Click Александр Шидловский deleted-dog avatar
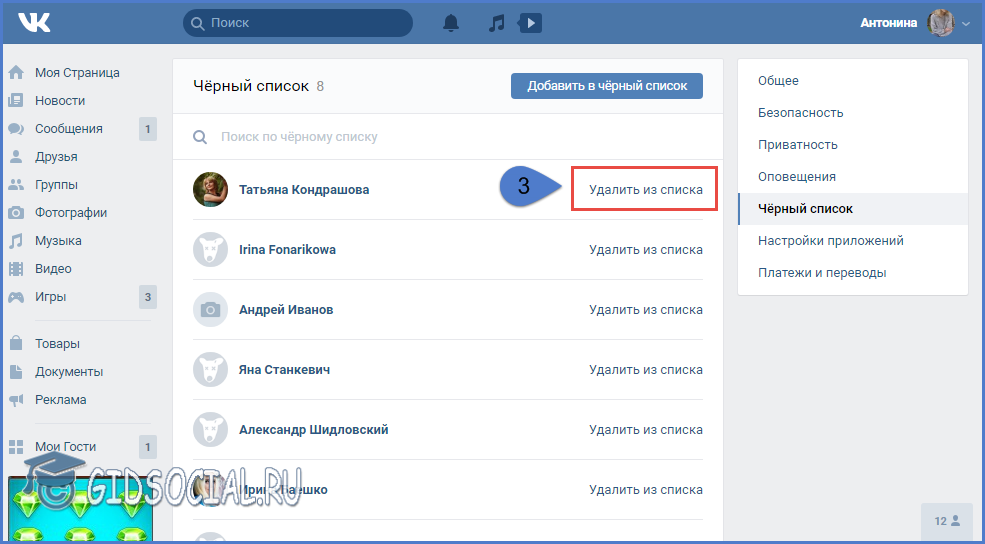This screenshot has width=985, height=544. (x=210, y=430)
